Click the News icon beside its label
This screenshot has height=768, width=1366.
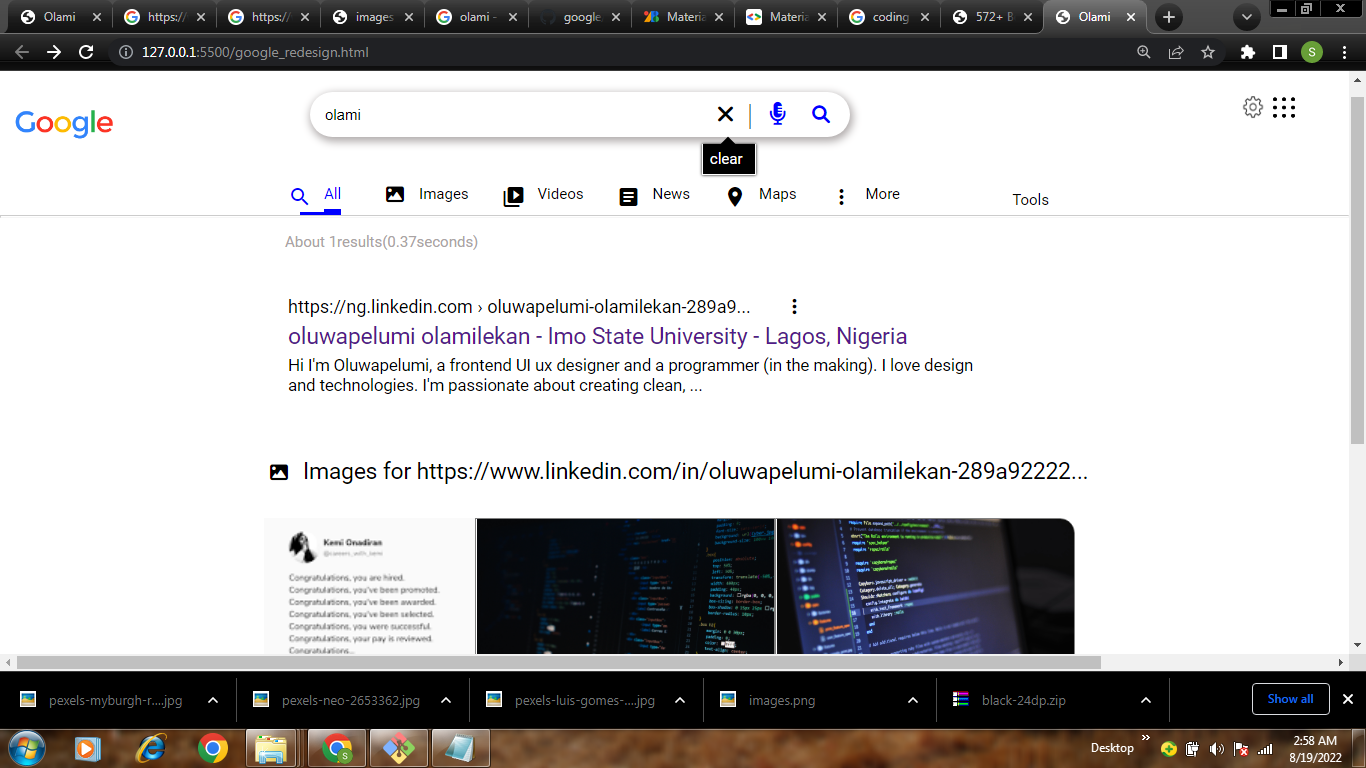coord(627,195)
